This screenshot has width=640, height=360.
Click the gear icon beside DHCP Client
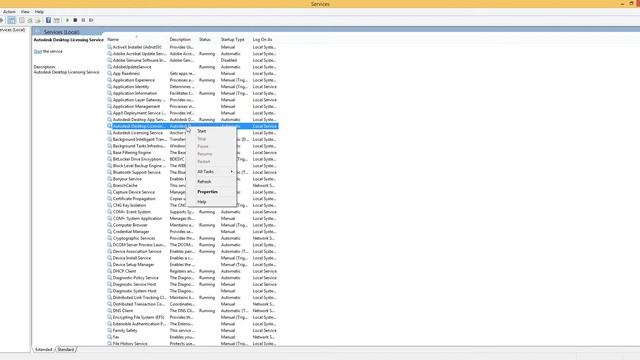coord(109,271)
